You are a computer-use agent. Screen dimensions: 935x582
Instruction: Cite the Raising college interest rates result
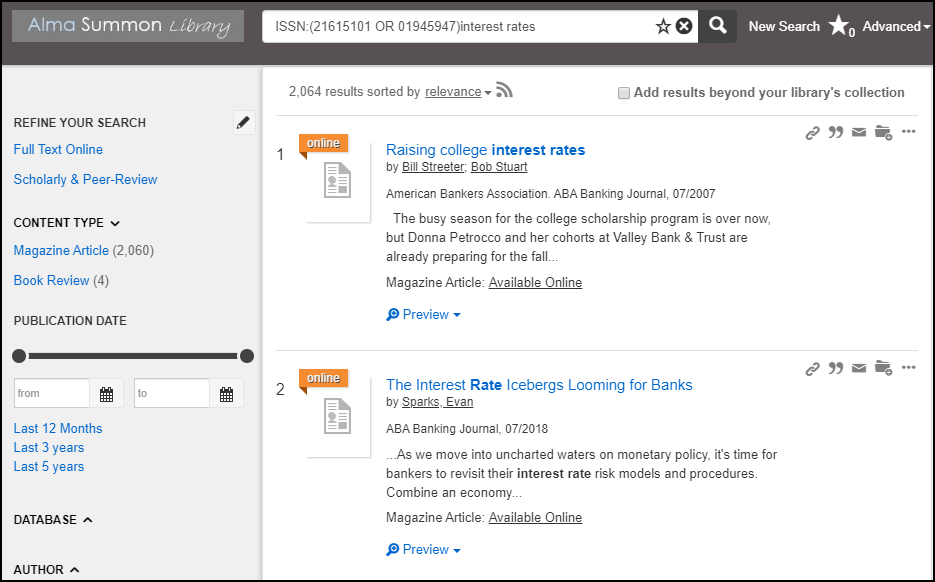click(x=836, y=132)
